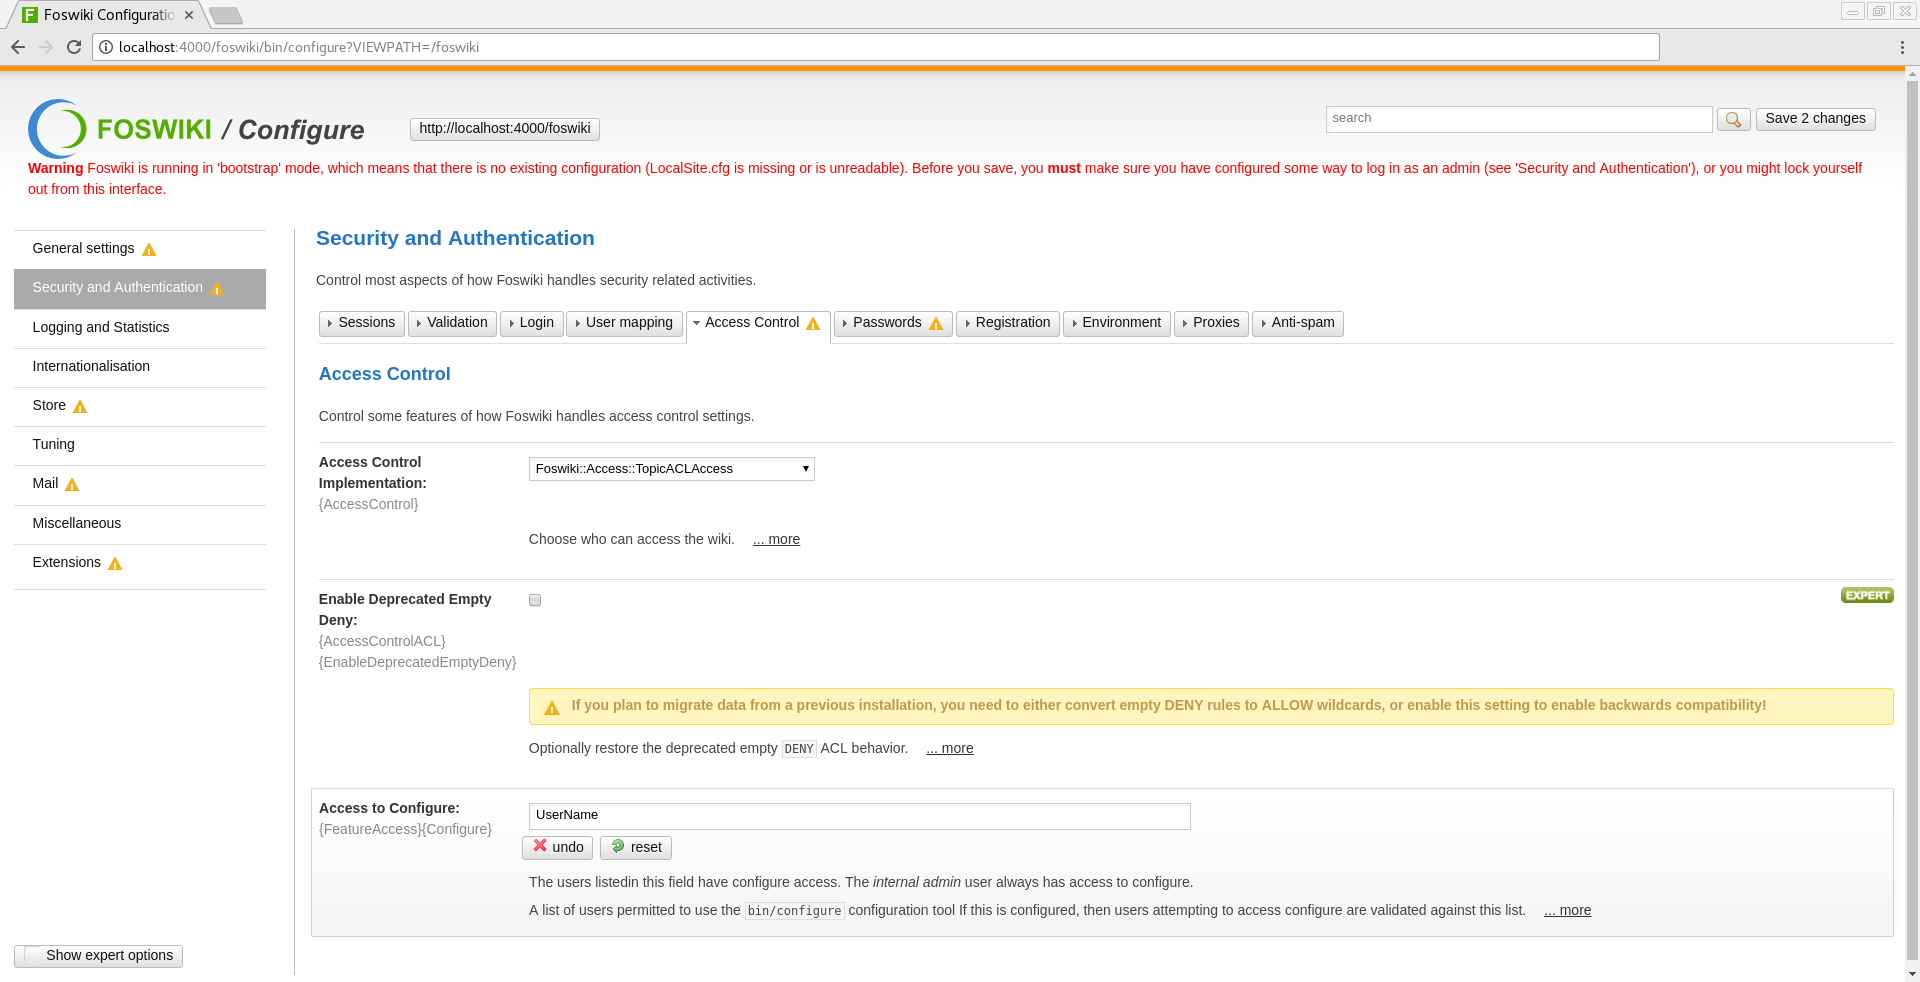Click the browser address bar

(x=876, y=47)
